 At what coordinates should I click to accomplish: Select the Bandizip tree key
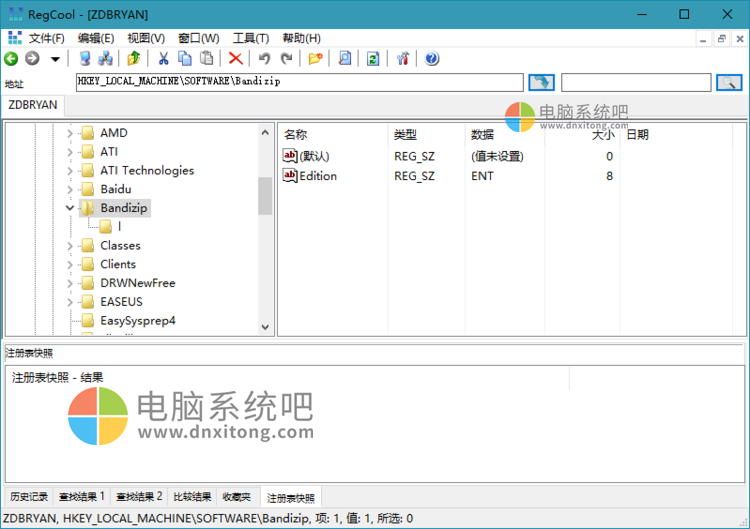[123, 208]
